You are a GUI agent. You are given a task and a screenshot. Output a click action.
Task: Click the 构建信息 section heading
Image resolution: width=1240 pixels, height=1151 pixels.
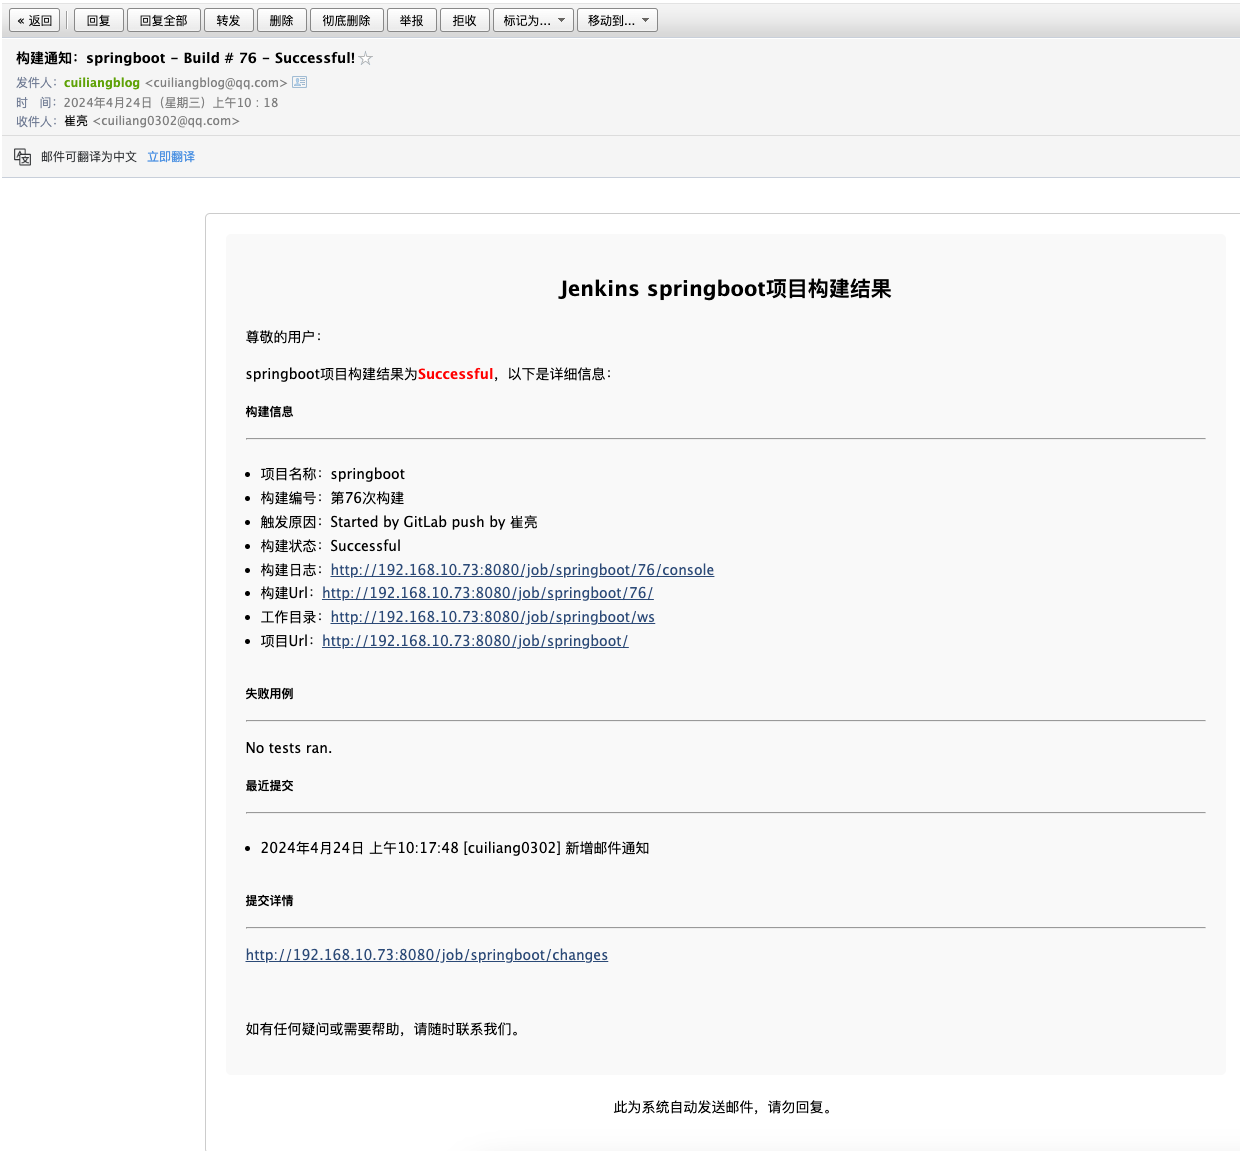pyautogui.click(x=270, y=412)
